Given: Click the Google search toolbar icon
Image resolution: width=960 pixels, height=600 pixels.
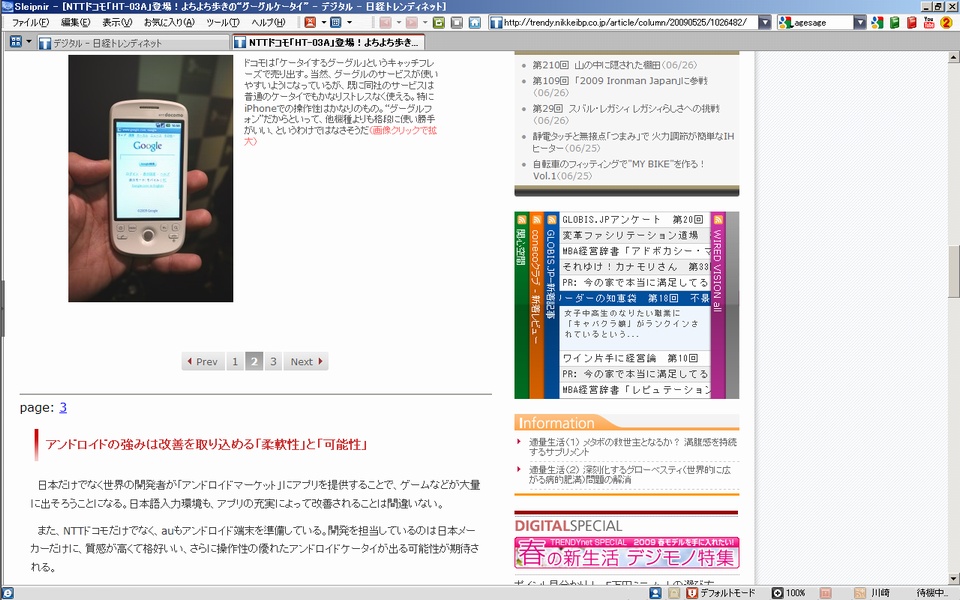Looking at the screenshot, I should coord(877,23).
